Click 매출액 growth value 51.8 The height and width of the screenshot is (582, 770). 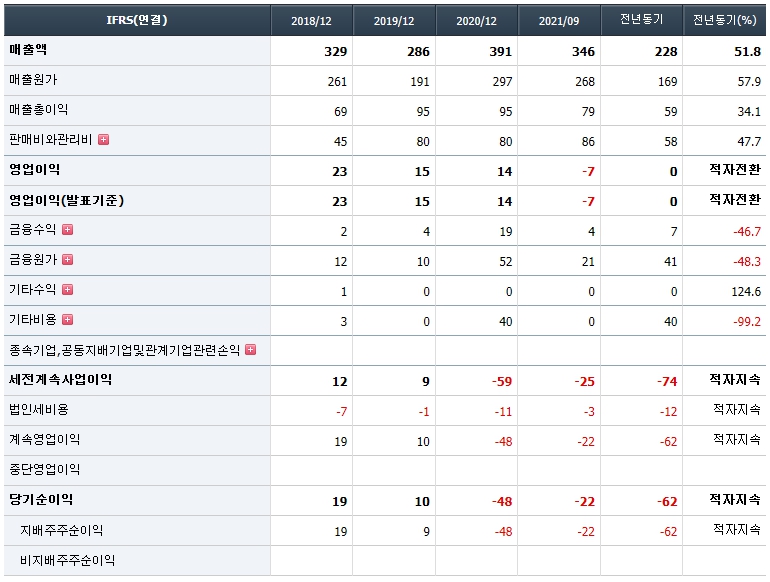(x=747, y=52)
